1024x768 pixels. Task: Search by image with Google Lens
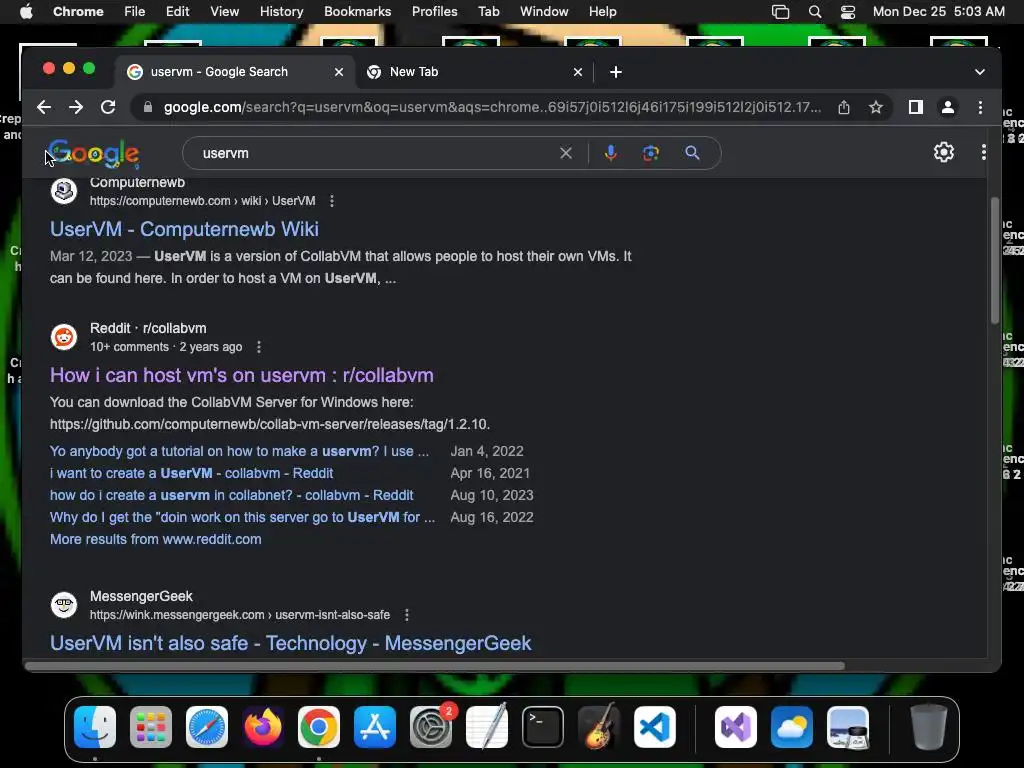650,153
